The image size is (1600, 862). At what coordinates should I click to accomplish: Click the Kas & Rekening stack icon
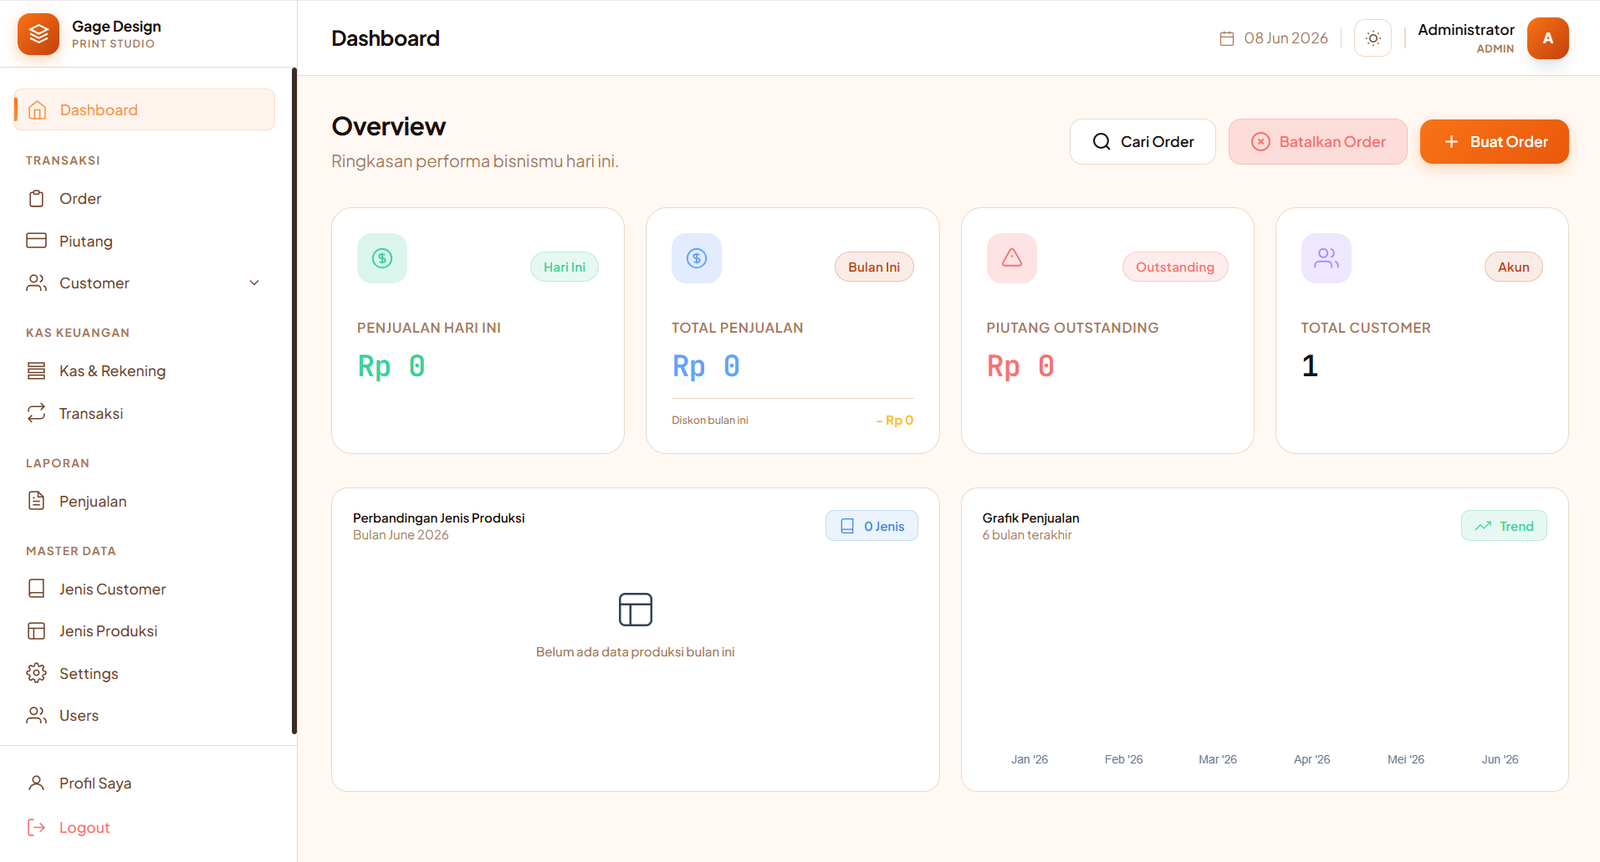pyautogui.click(x=37, y=371)
